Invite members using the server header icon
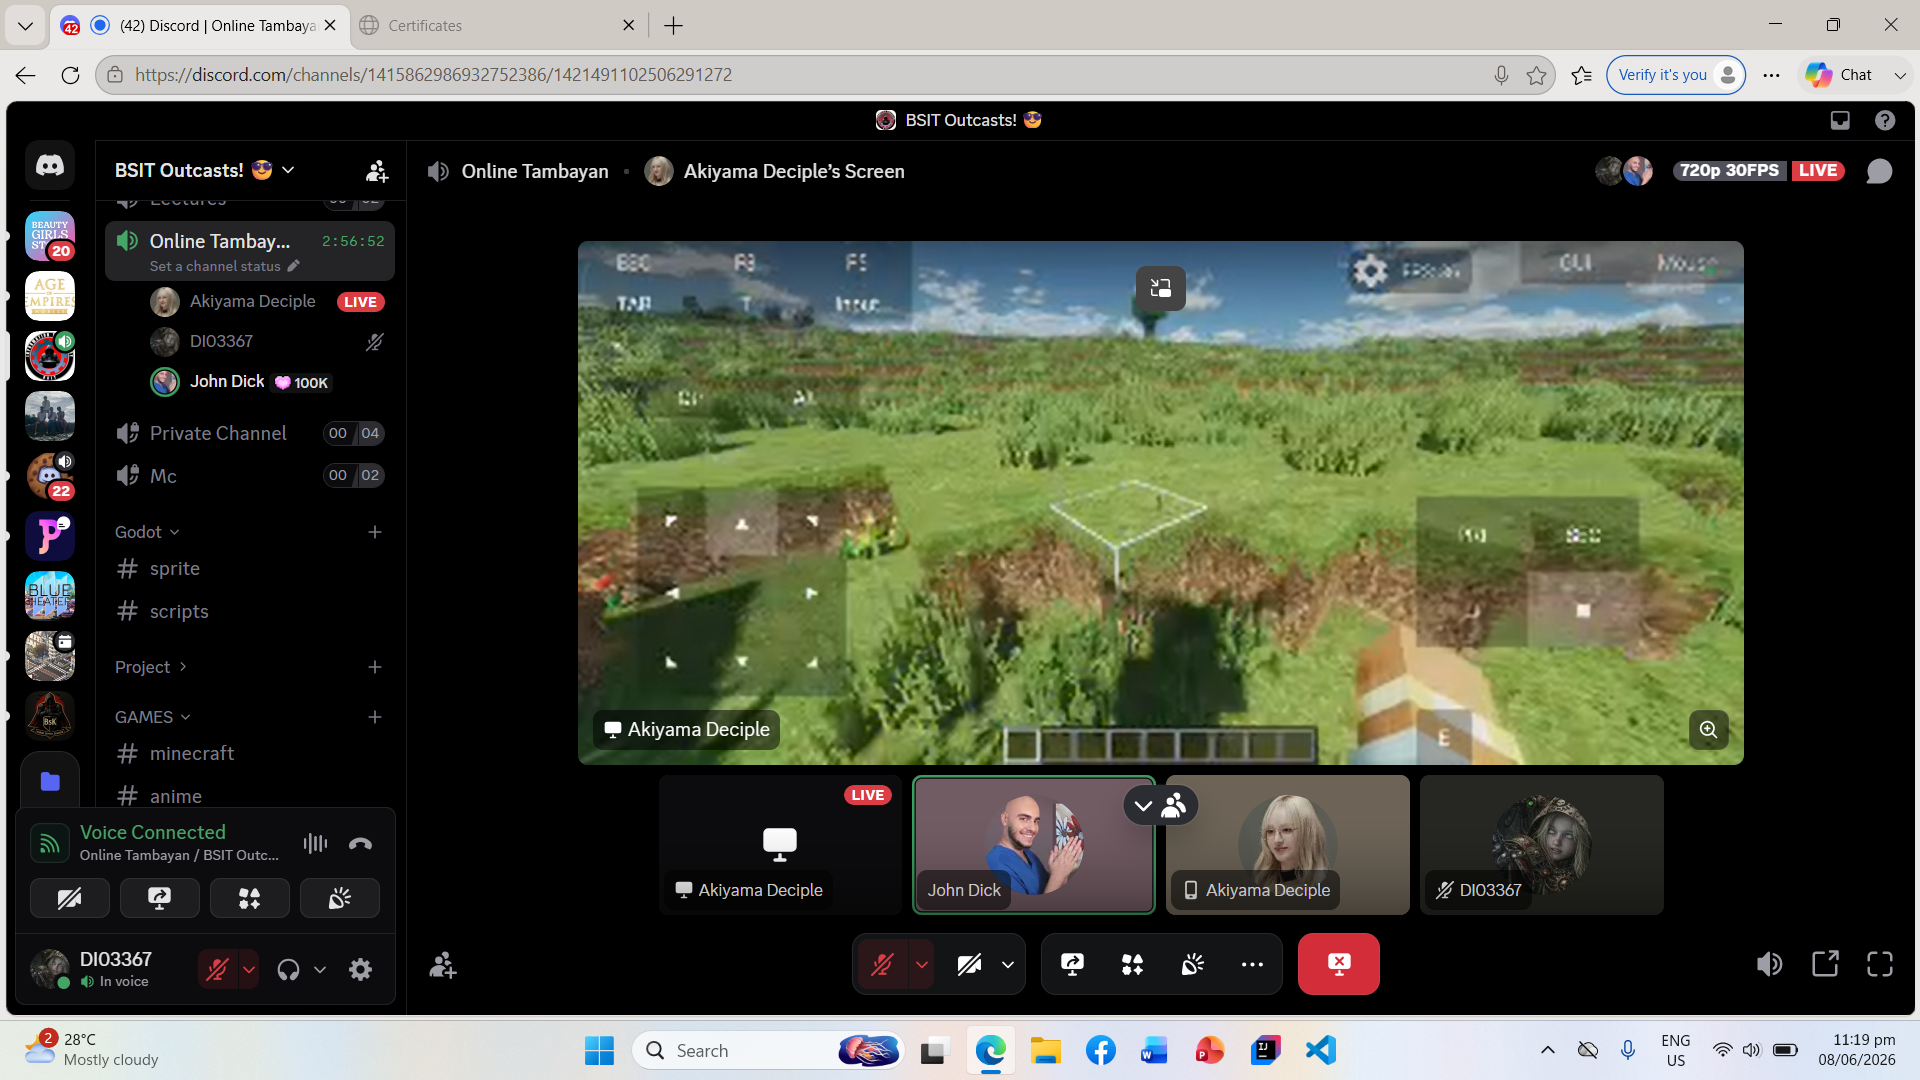The height and width of the screenshot is (1080, 1920). pos(377,171)
